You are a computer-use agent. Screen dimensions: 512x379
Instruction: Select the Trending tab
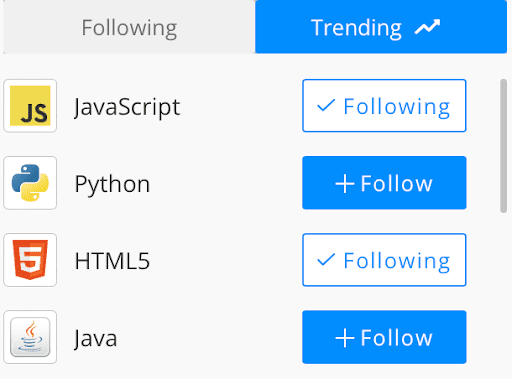coord(381,27)
